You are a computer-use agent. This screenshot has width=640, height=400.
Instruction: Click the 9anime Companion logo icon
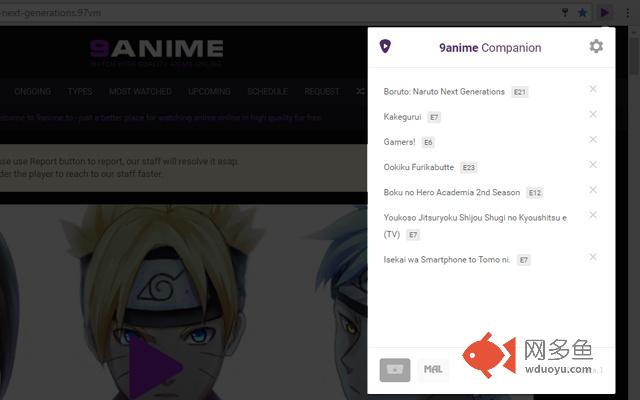coord(385,46)
